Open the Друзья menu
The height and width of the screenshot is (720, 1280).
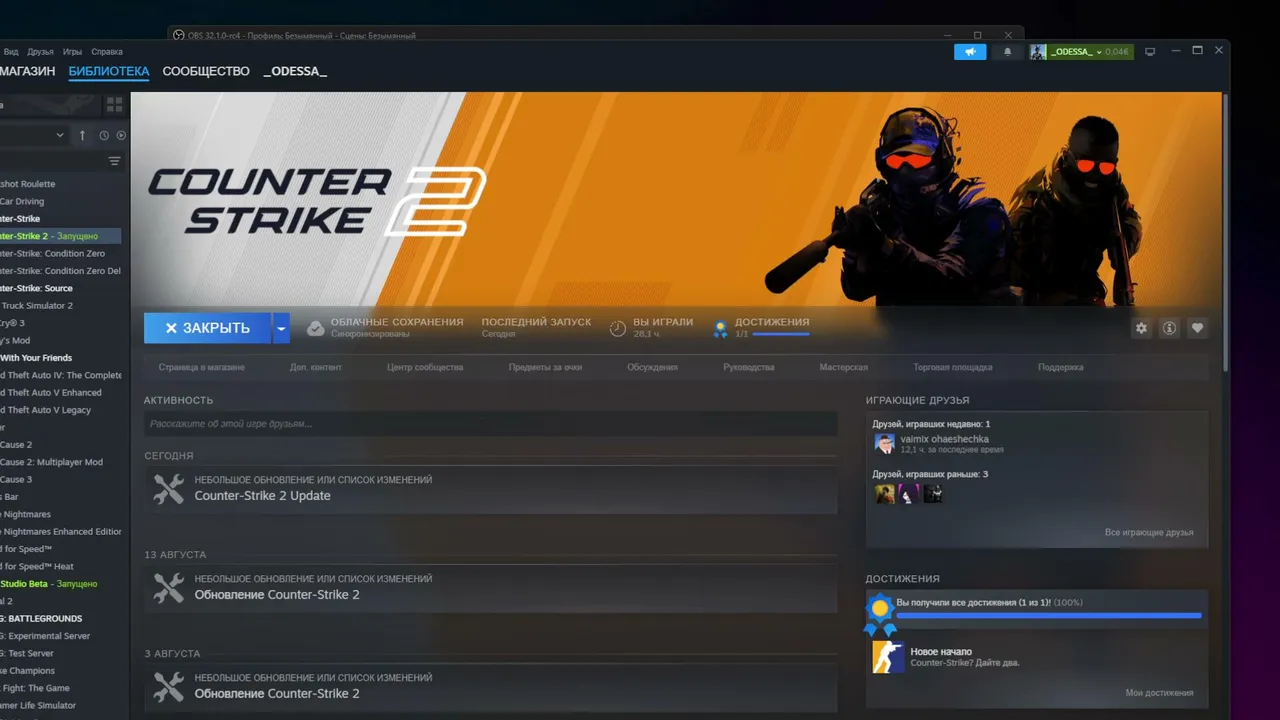point(41,52)
